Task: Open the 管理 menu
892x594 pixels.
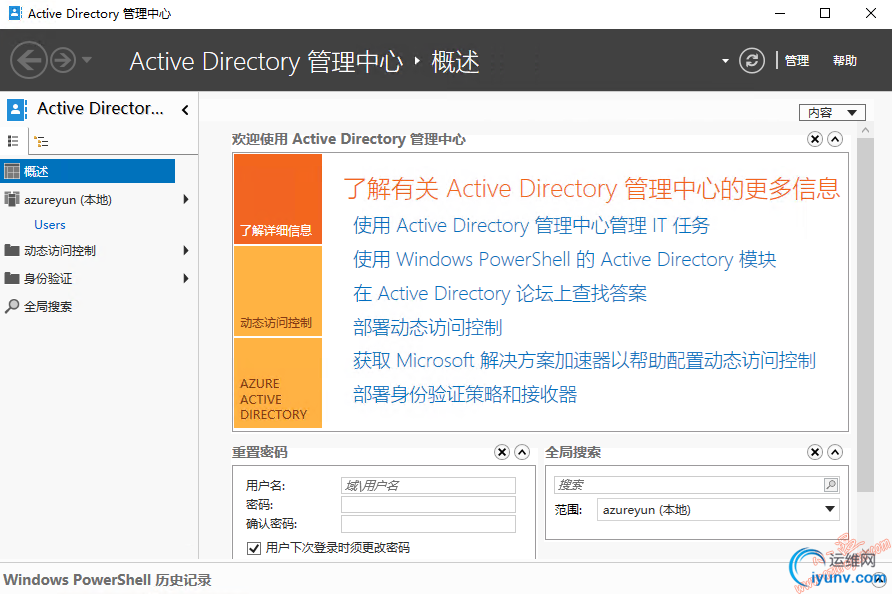Action: click(797, 61)
